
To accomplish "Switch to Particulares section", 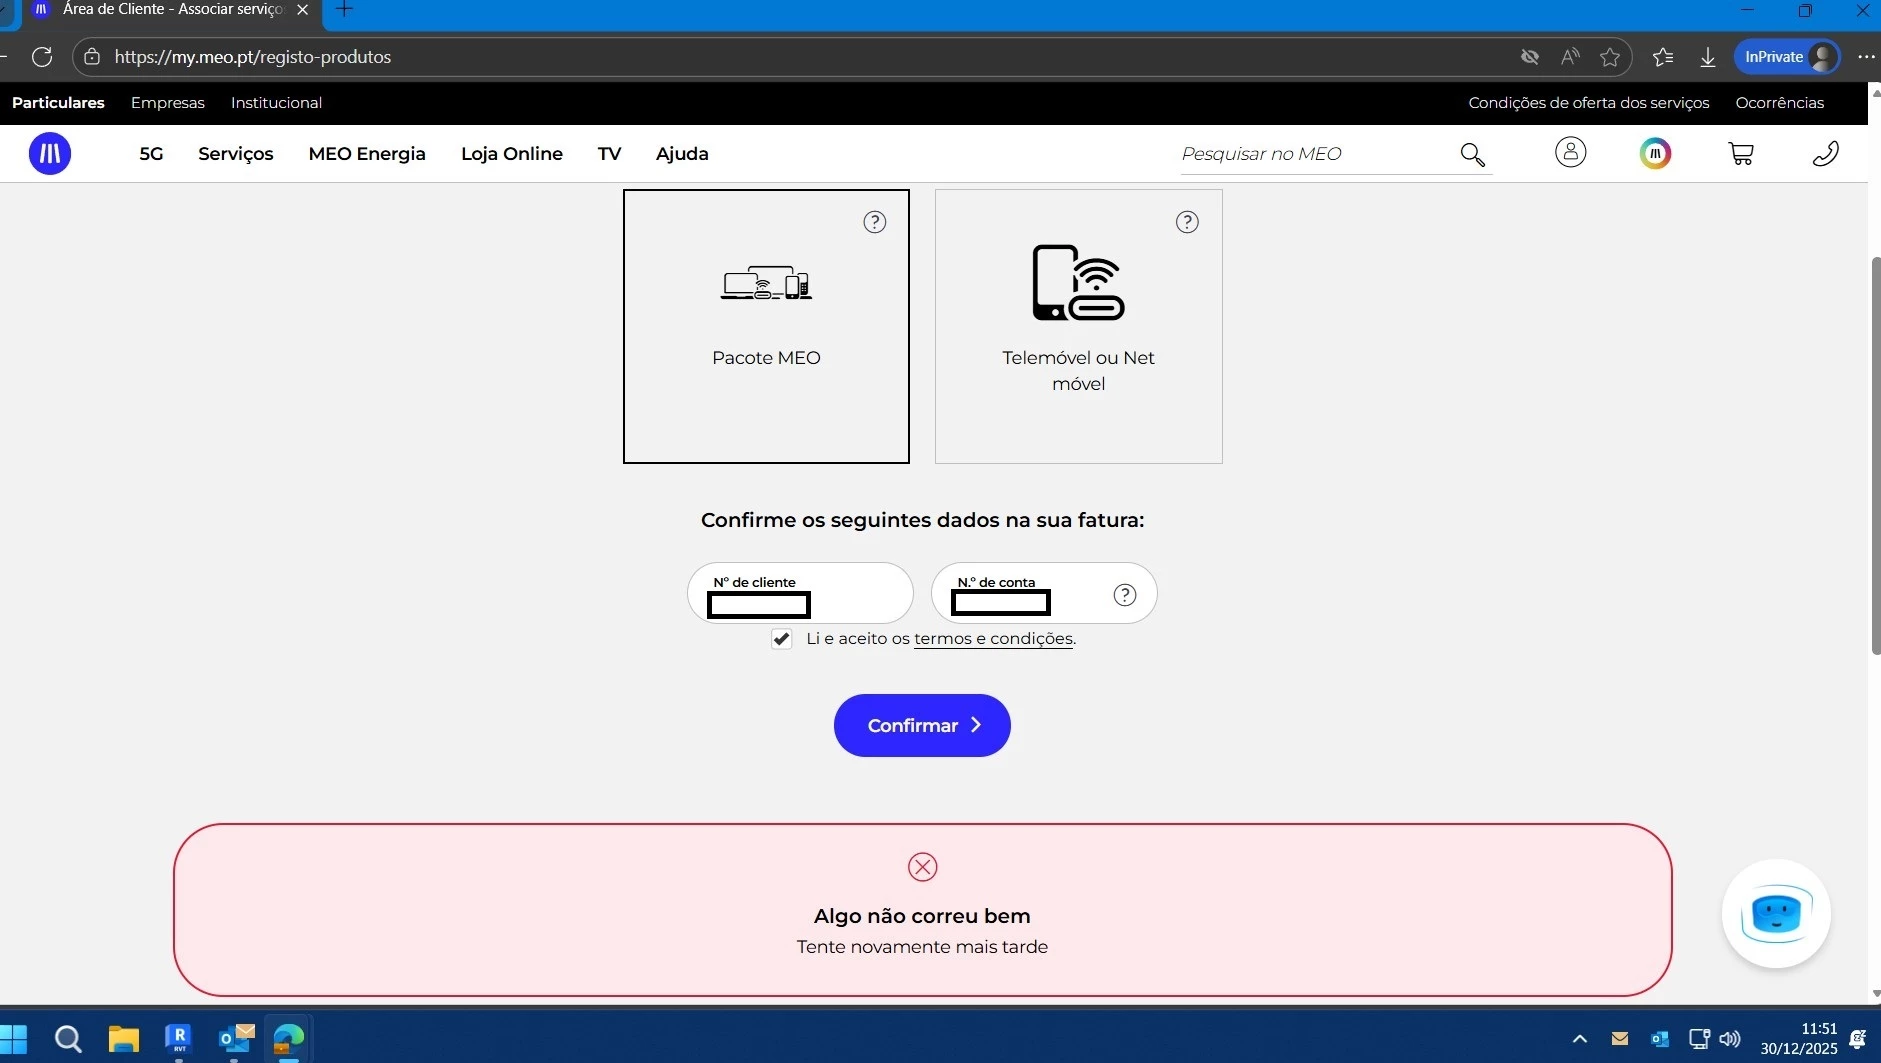I will (x=58, y=103).
